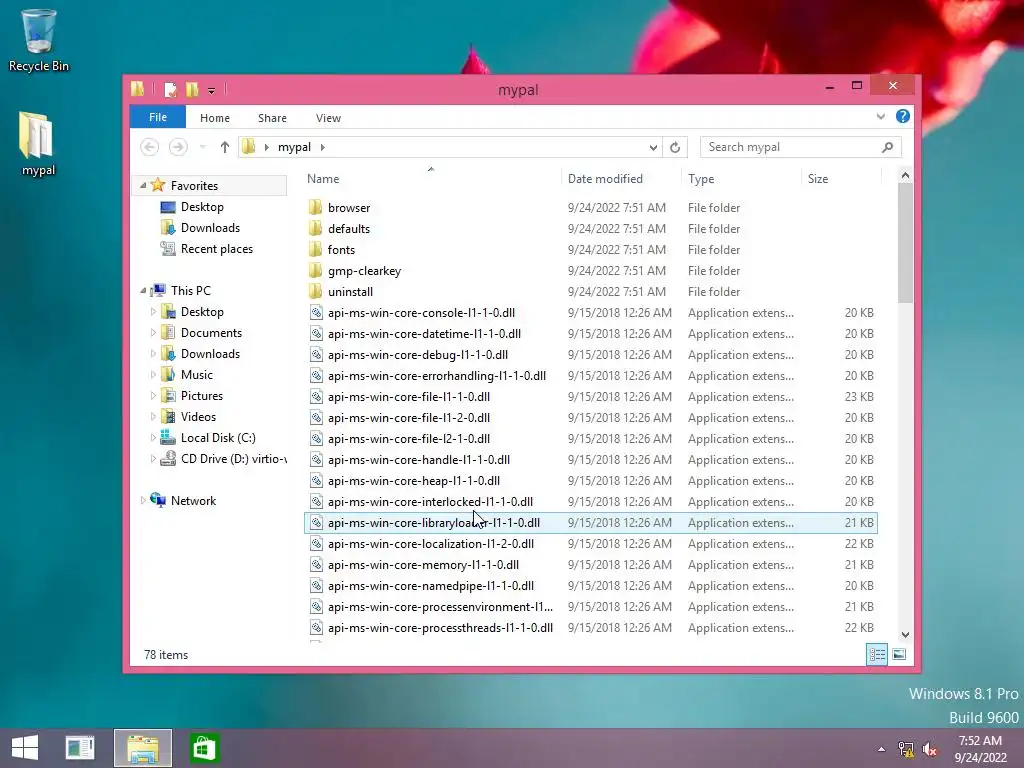Select api-ms-win-core-namedpipe-l1-1-0.dll
The height and width of the screenshot is (768, 1024).
pyautogui.click(x=431, y=586)
